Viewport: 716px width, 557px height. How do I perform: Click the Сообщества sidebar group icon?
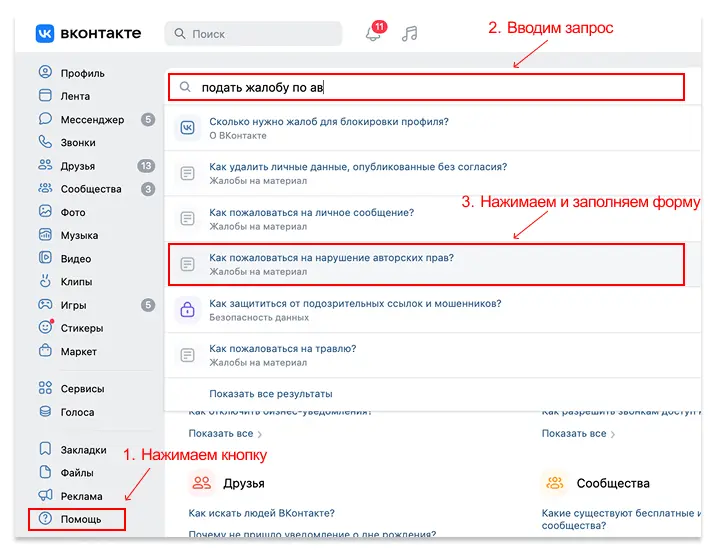tap(45, 188)
